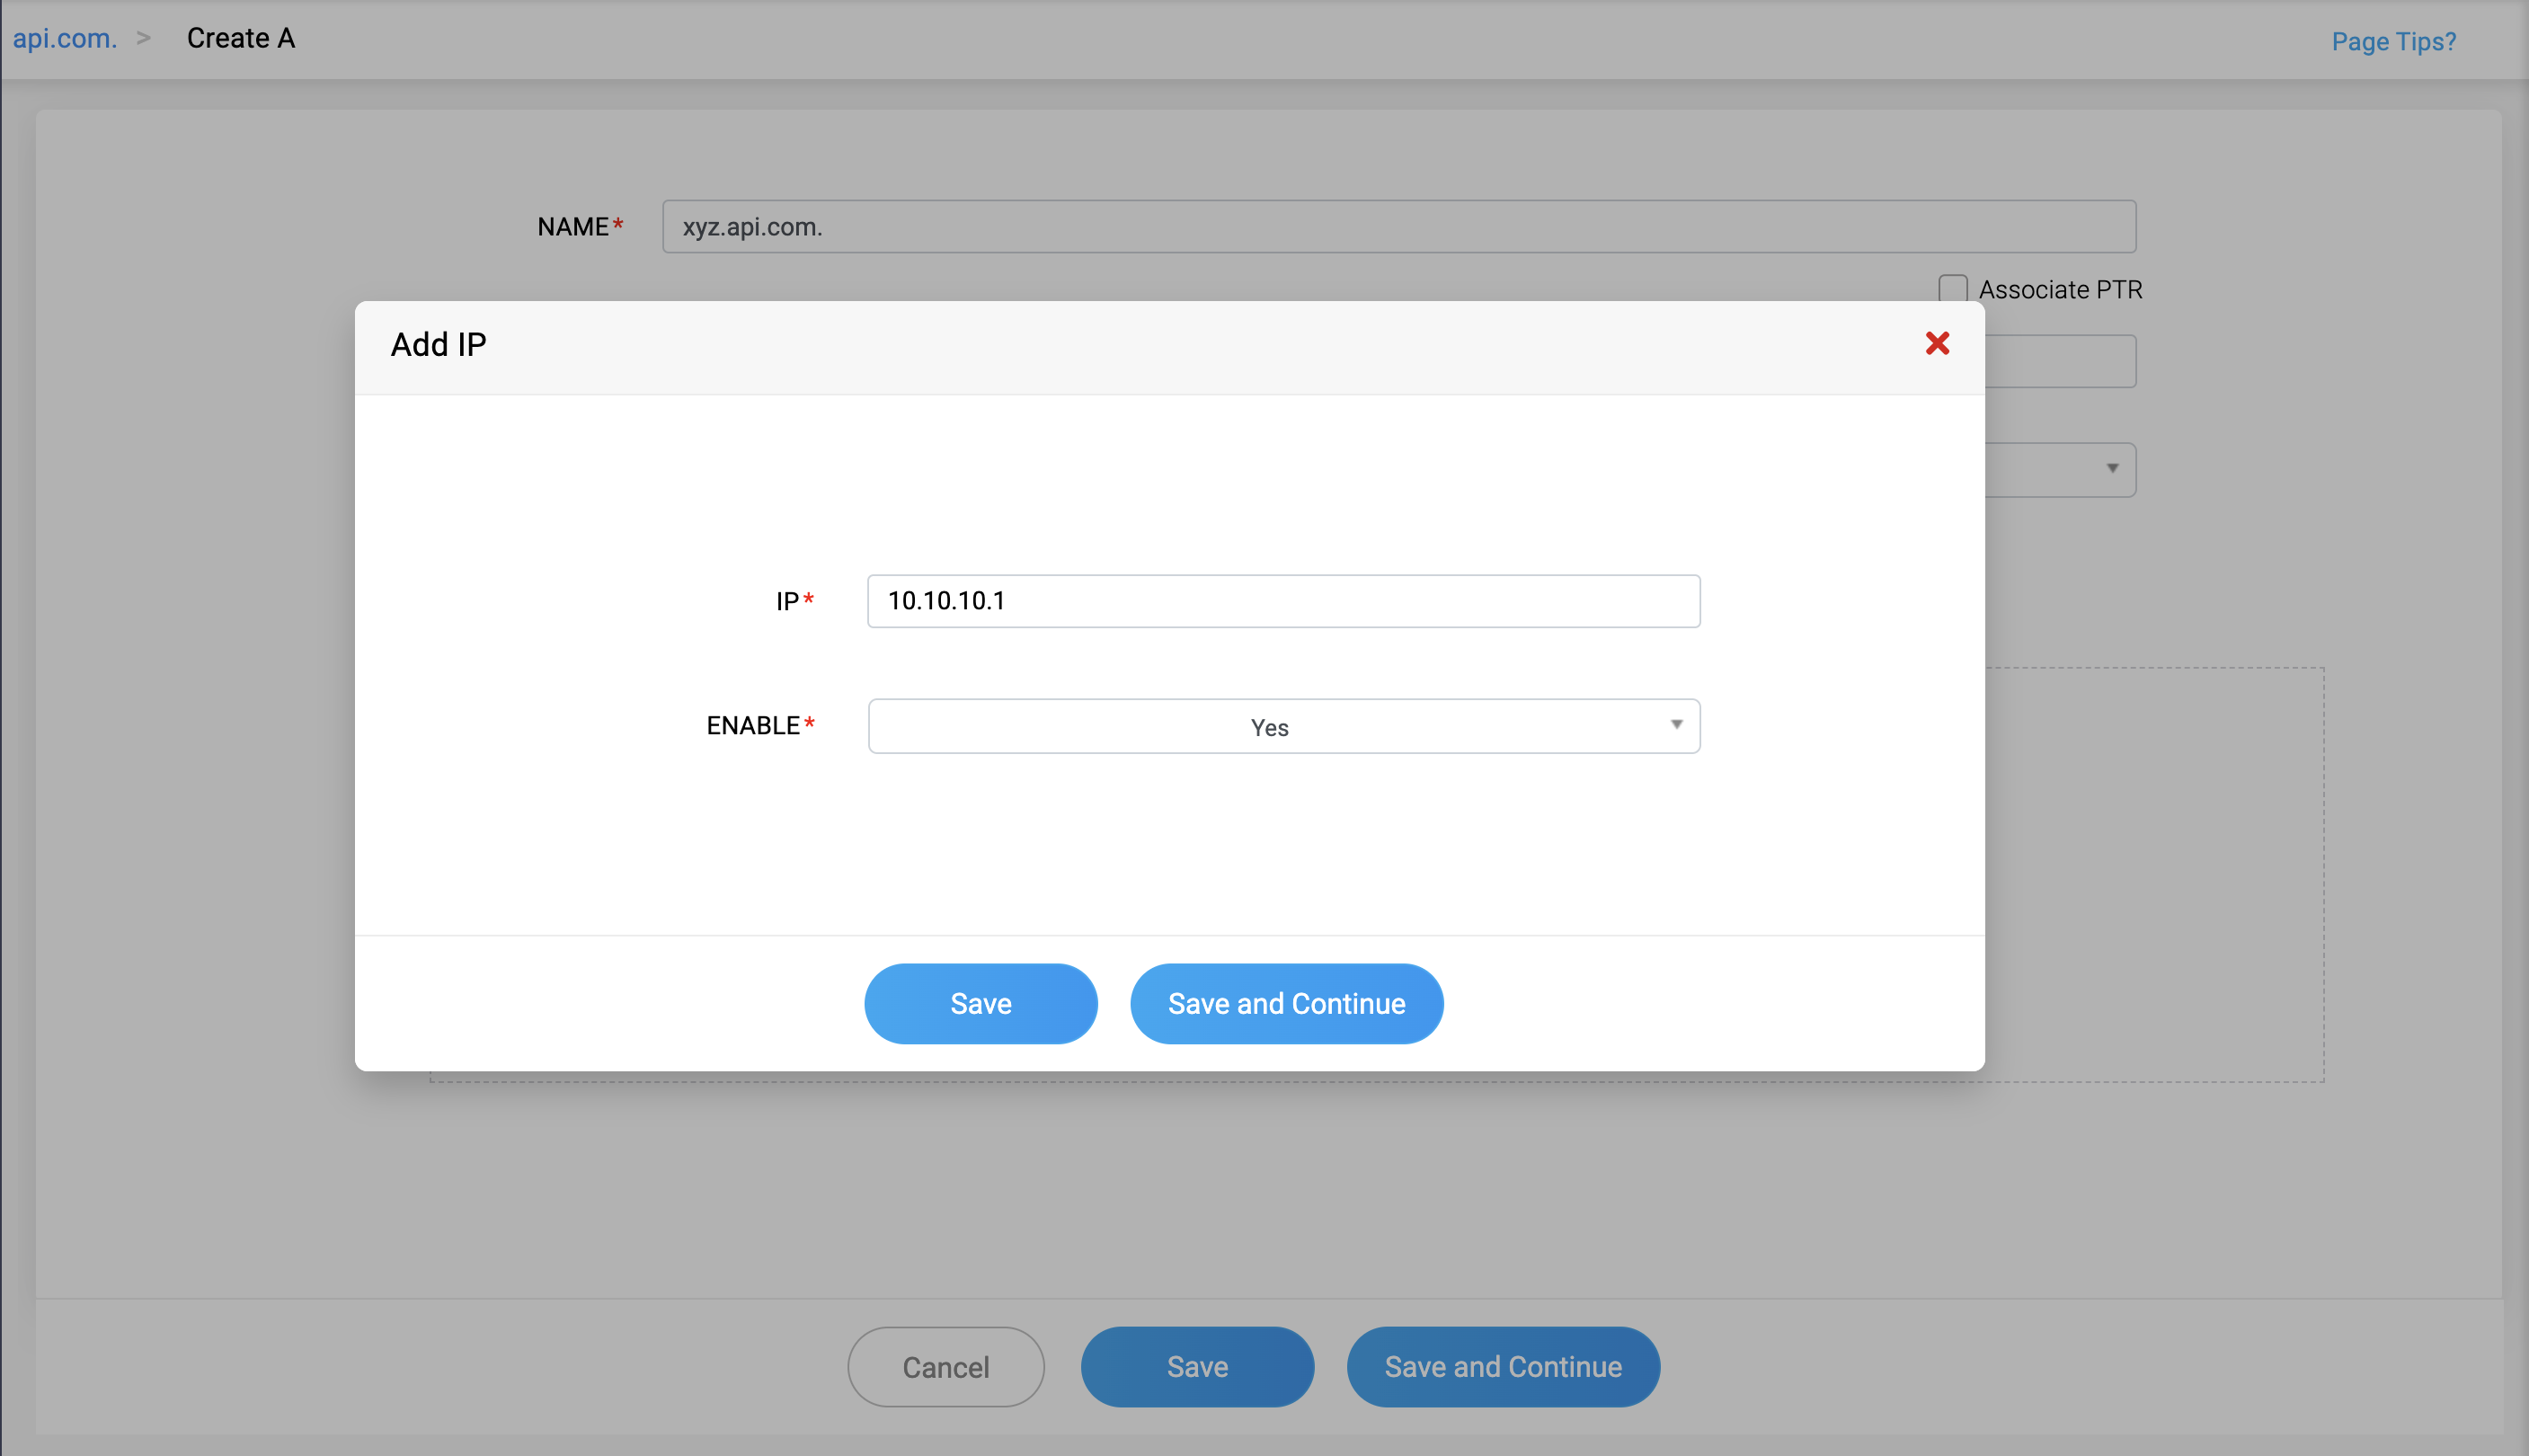Click the Associate PTR label text

click(x=2060, y=290)
